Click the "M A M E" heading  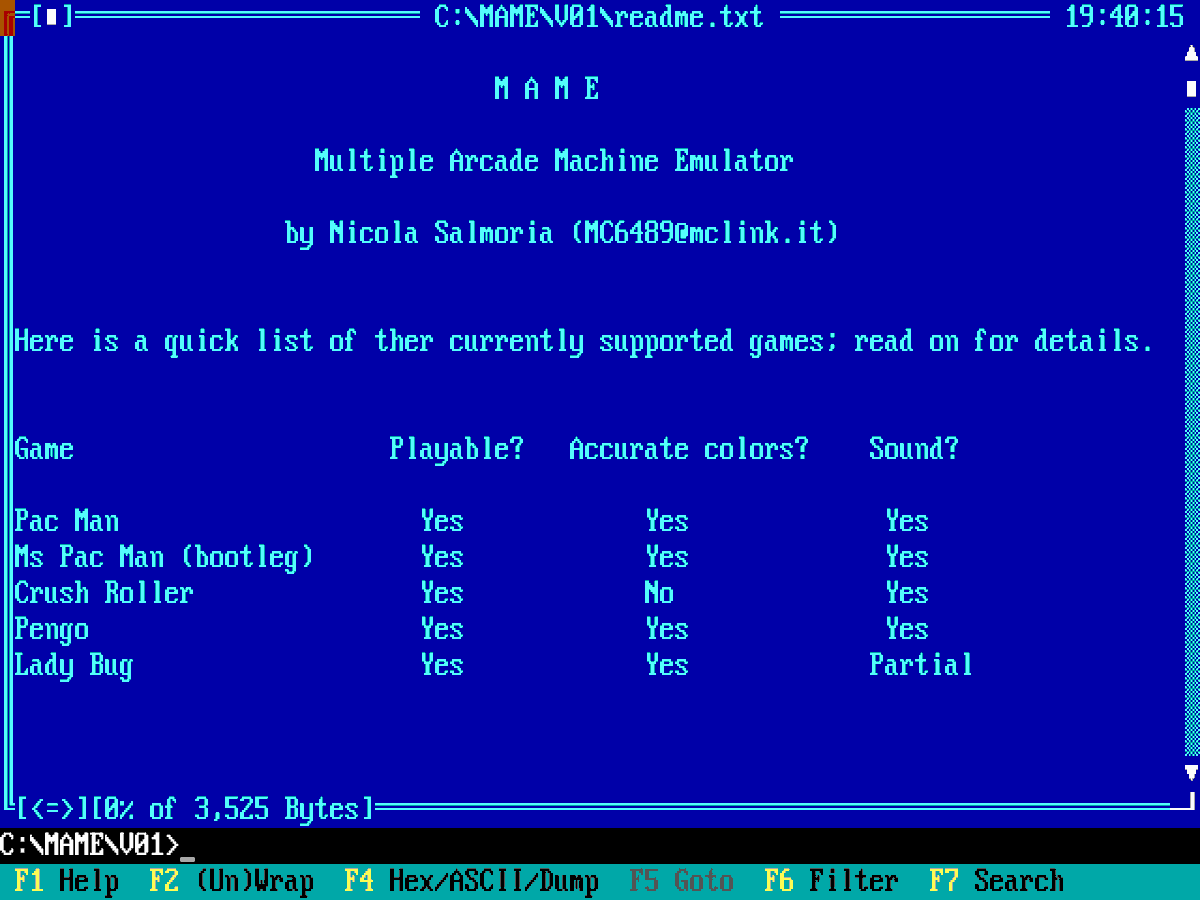[x=547, y=88]
